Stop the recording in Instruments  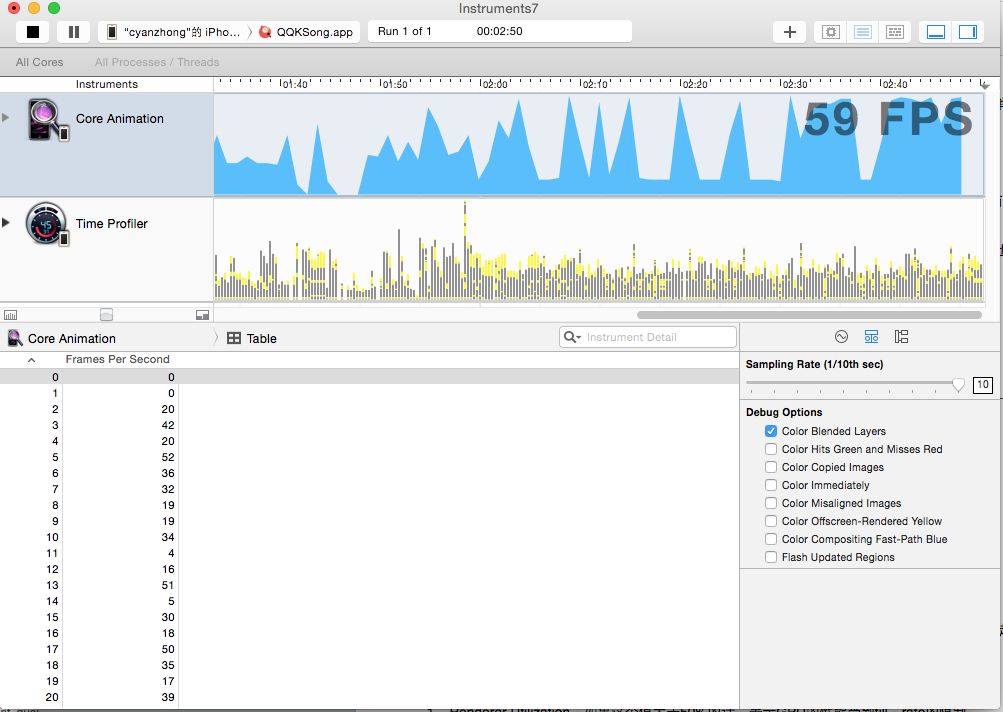click(x=32, y=32)
